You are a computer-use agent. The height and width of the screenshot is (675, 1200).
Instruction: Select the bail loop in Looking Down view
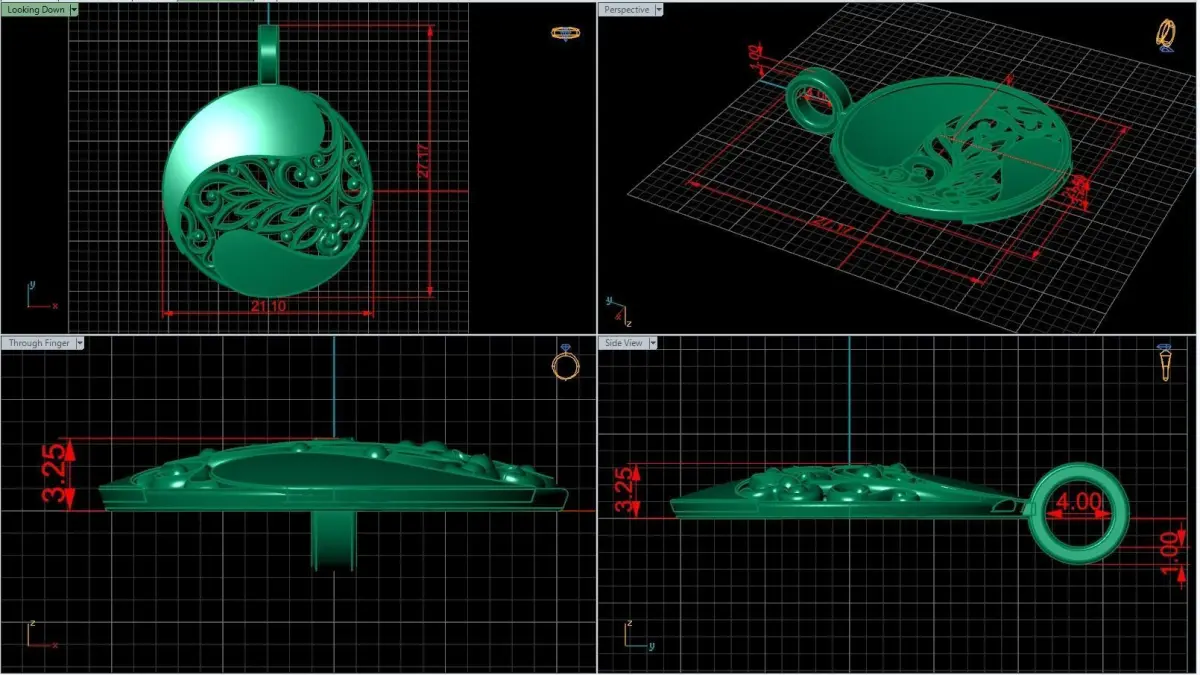click(x=269, y=54)
